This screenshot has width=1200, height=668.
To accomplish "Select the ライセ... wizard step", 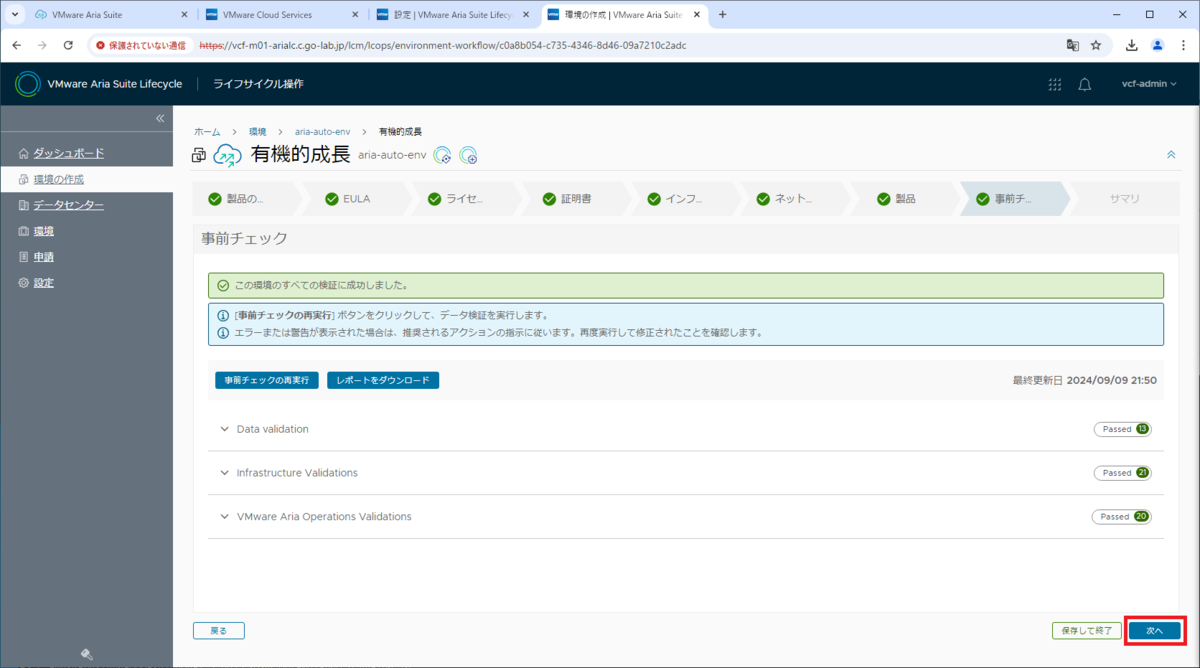I will point(465,199).
